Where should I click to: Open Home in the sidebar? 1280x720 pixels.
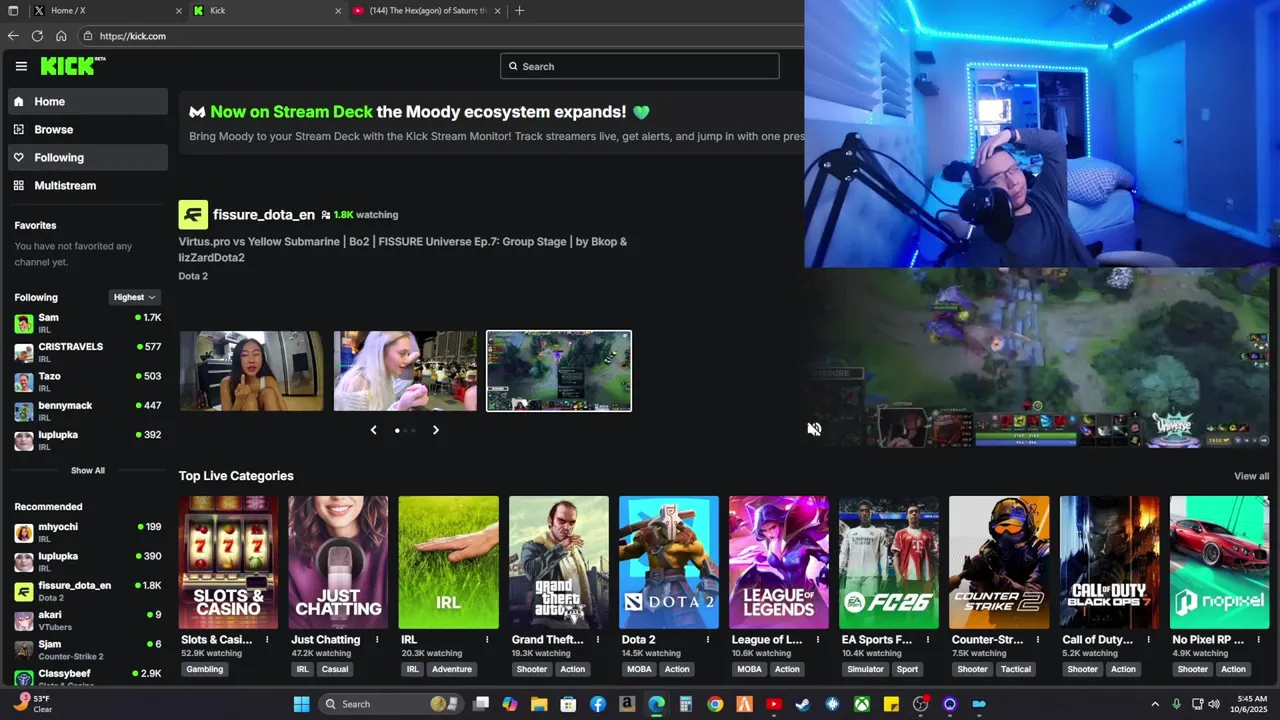(88, 101)
